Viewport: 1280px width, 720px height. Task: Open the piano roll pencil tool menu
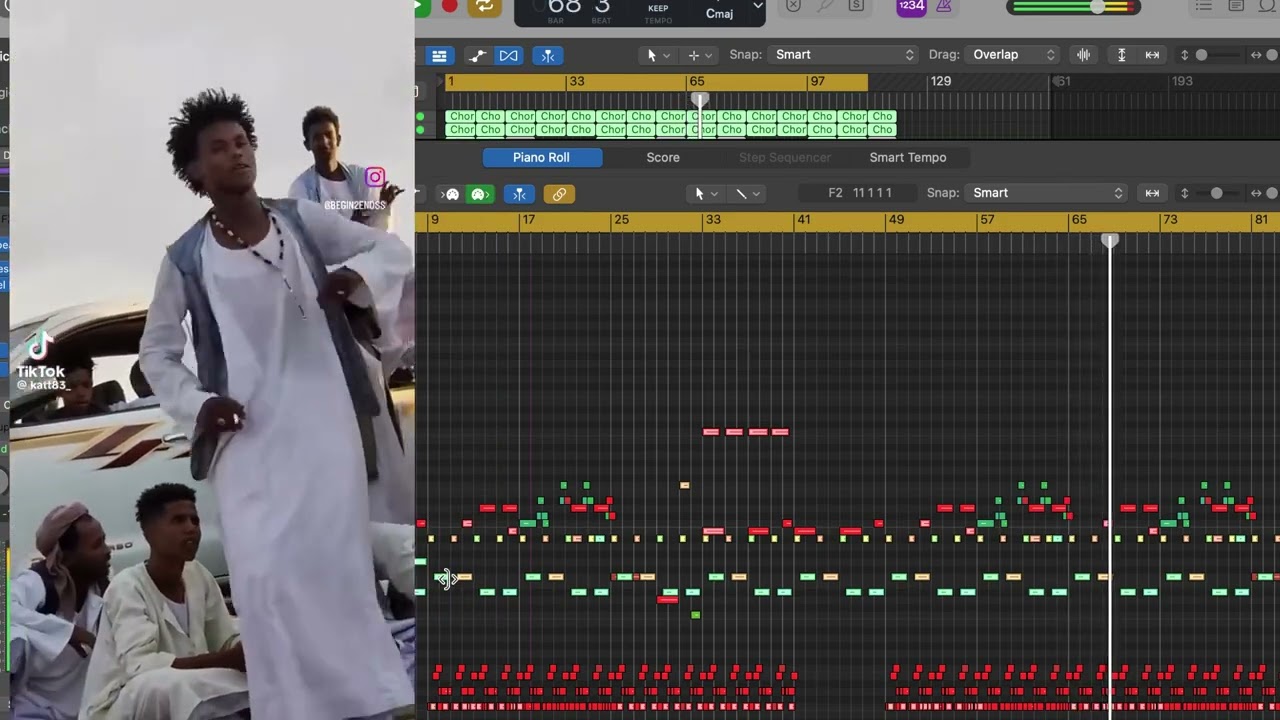[x=746, y=194]
